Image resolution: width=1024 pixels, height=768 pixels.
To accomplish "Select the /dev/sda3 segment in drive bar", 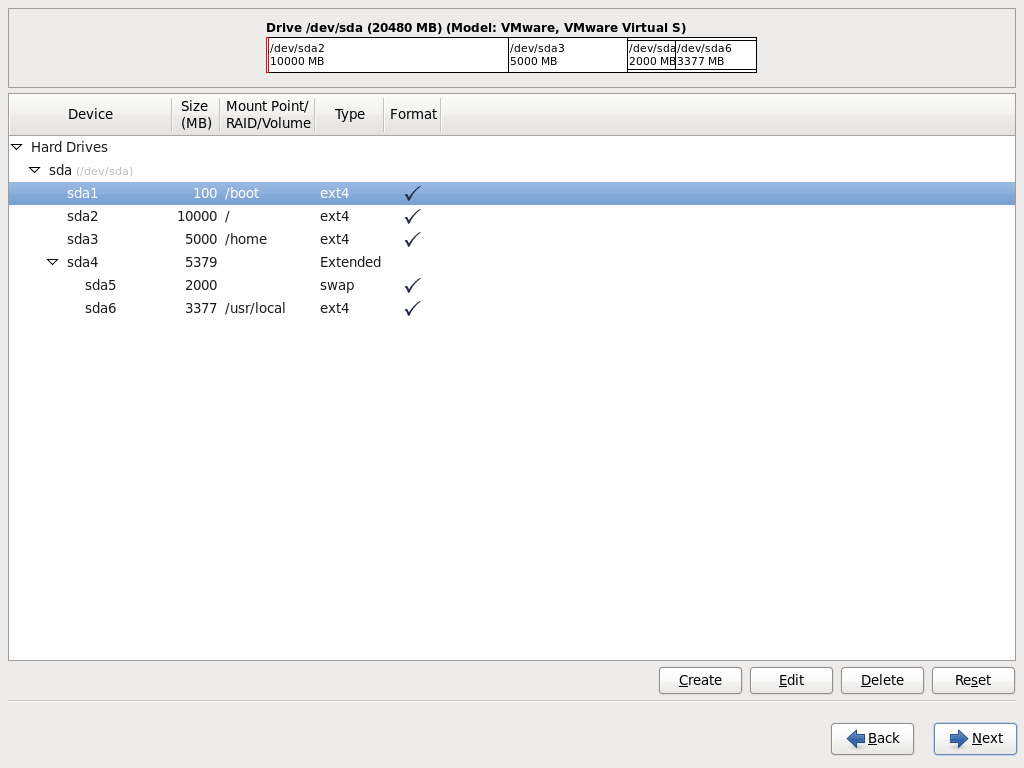I will (x=565, y=54).
